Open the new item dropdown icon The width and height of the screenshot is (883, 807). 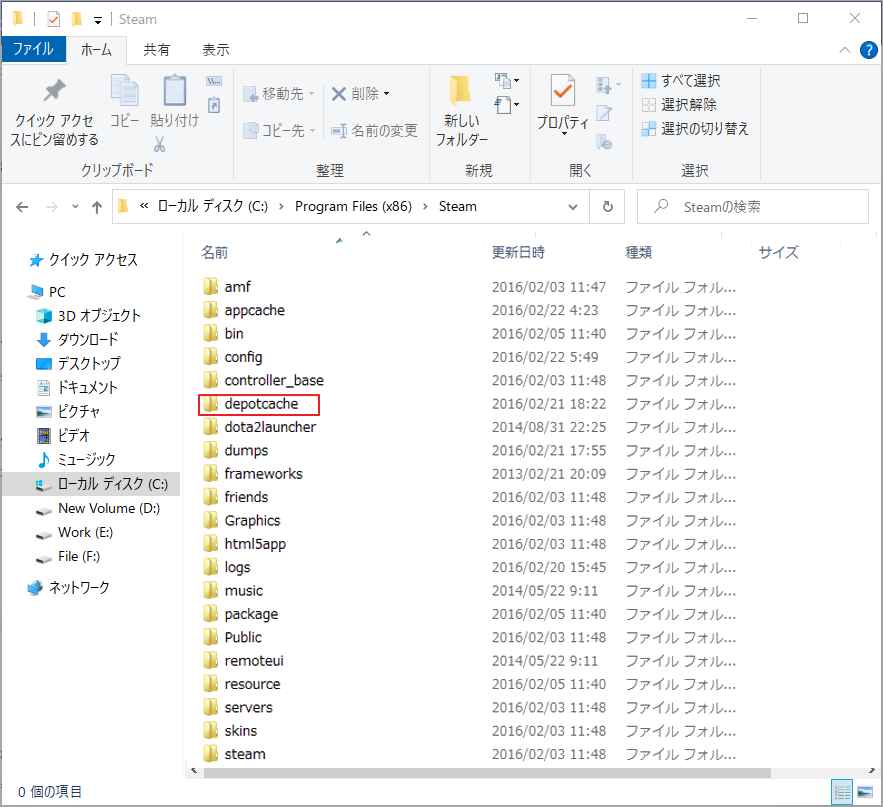click(x=506, y=81)
